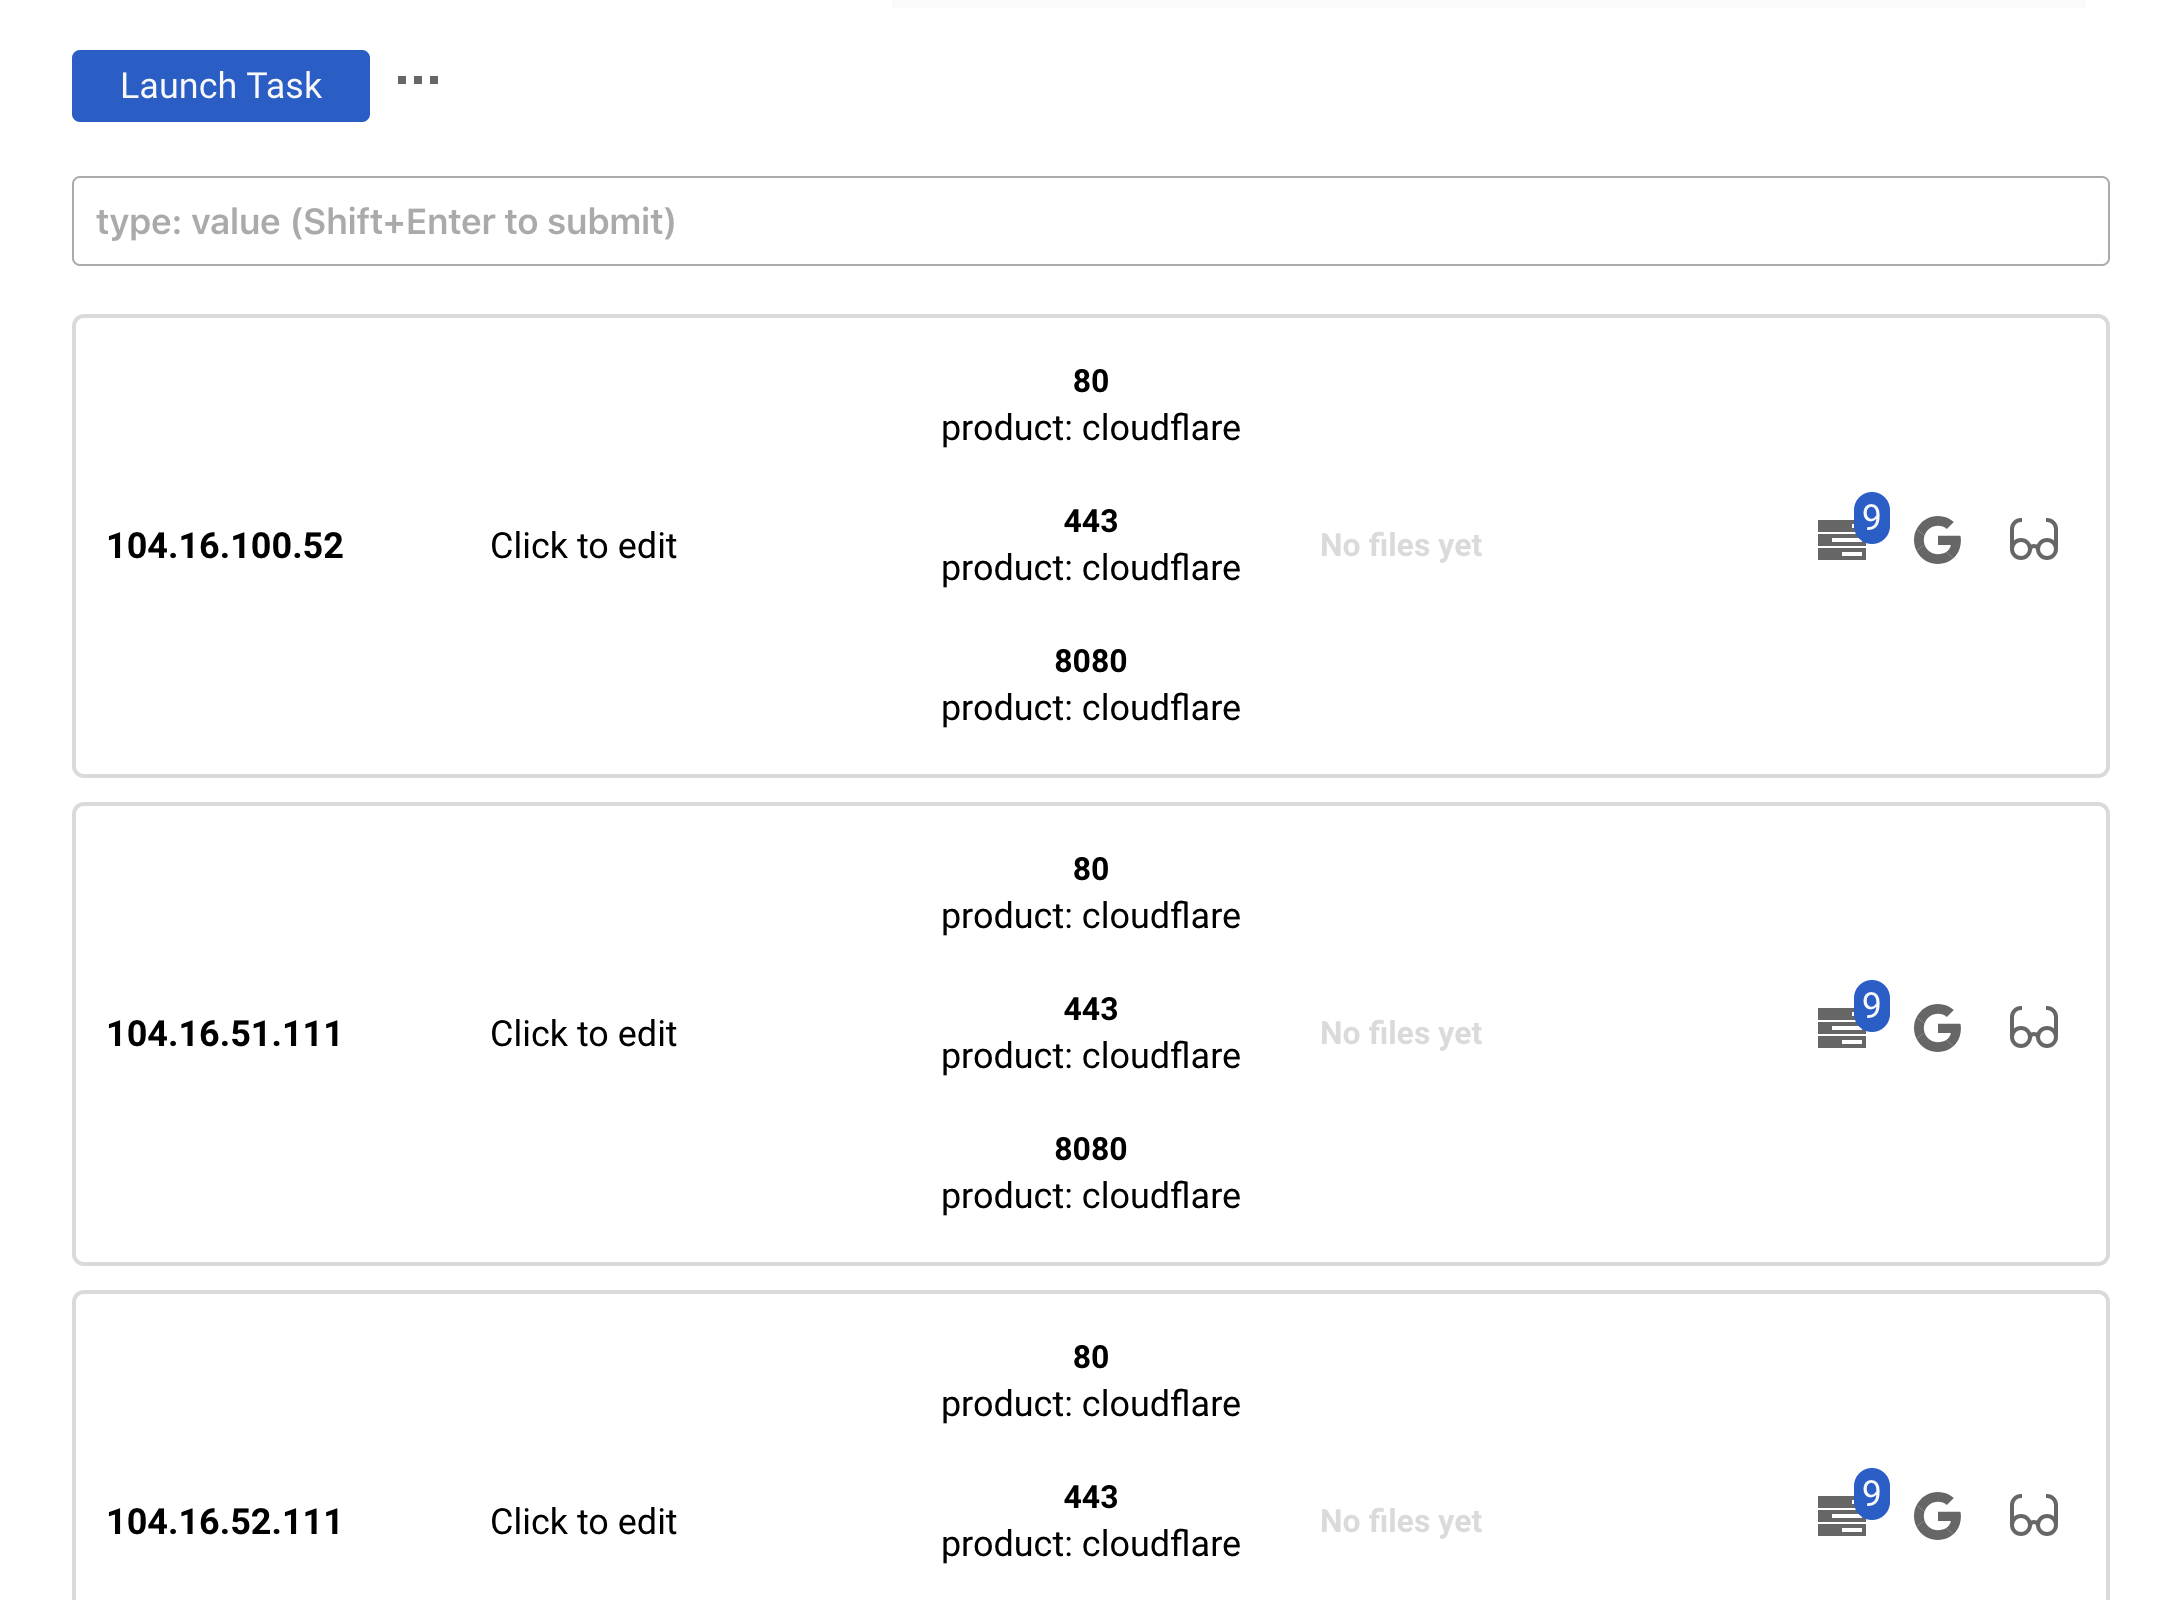Viewport: 2180px width, 1600px height.
Task: Click glasses icon for 104.16.100.52
Action: click(x=2033, y=541)
